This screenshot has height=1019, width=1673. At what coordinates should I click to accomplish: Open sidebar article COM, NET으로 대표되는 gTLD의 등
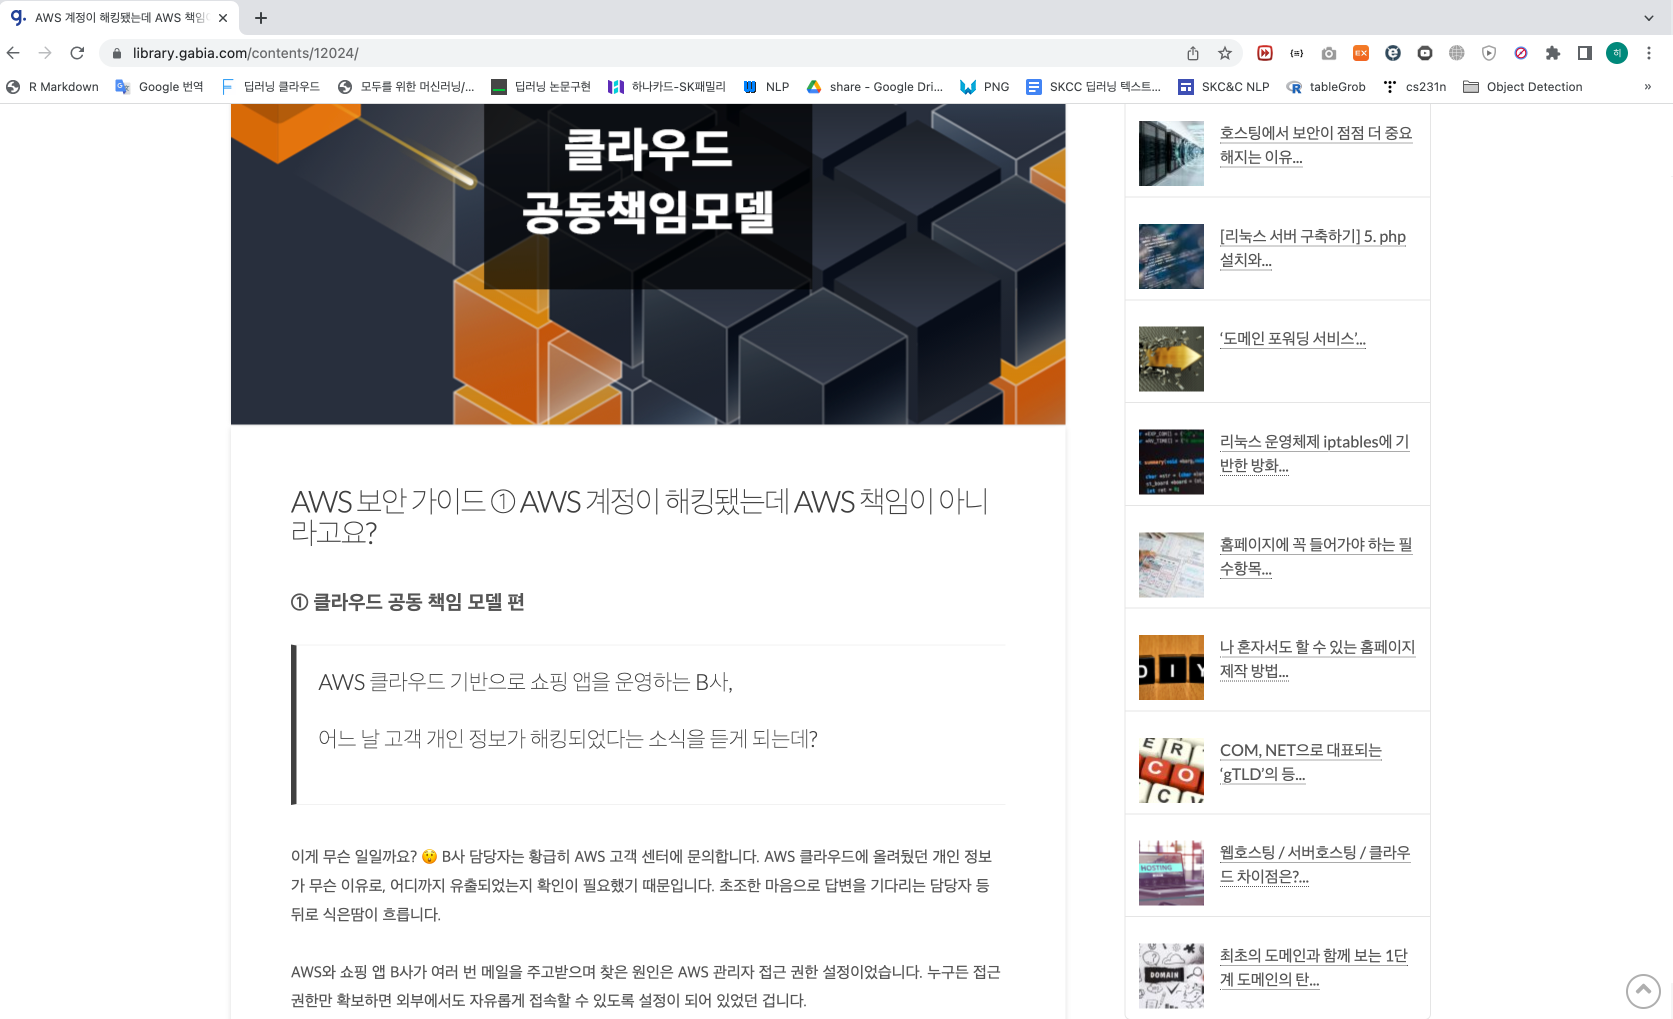click(1300, 762)
